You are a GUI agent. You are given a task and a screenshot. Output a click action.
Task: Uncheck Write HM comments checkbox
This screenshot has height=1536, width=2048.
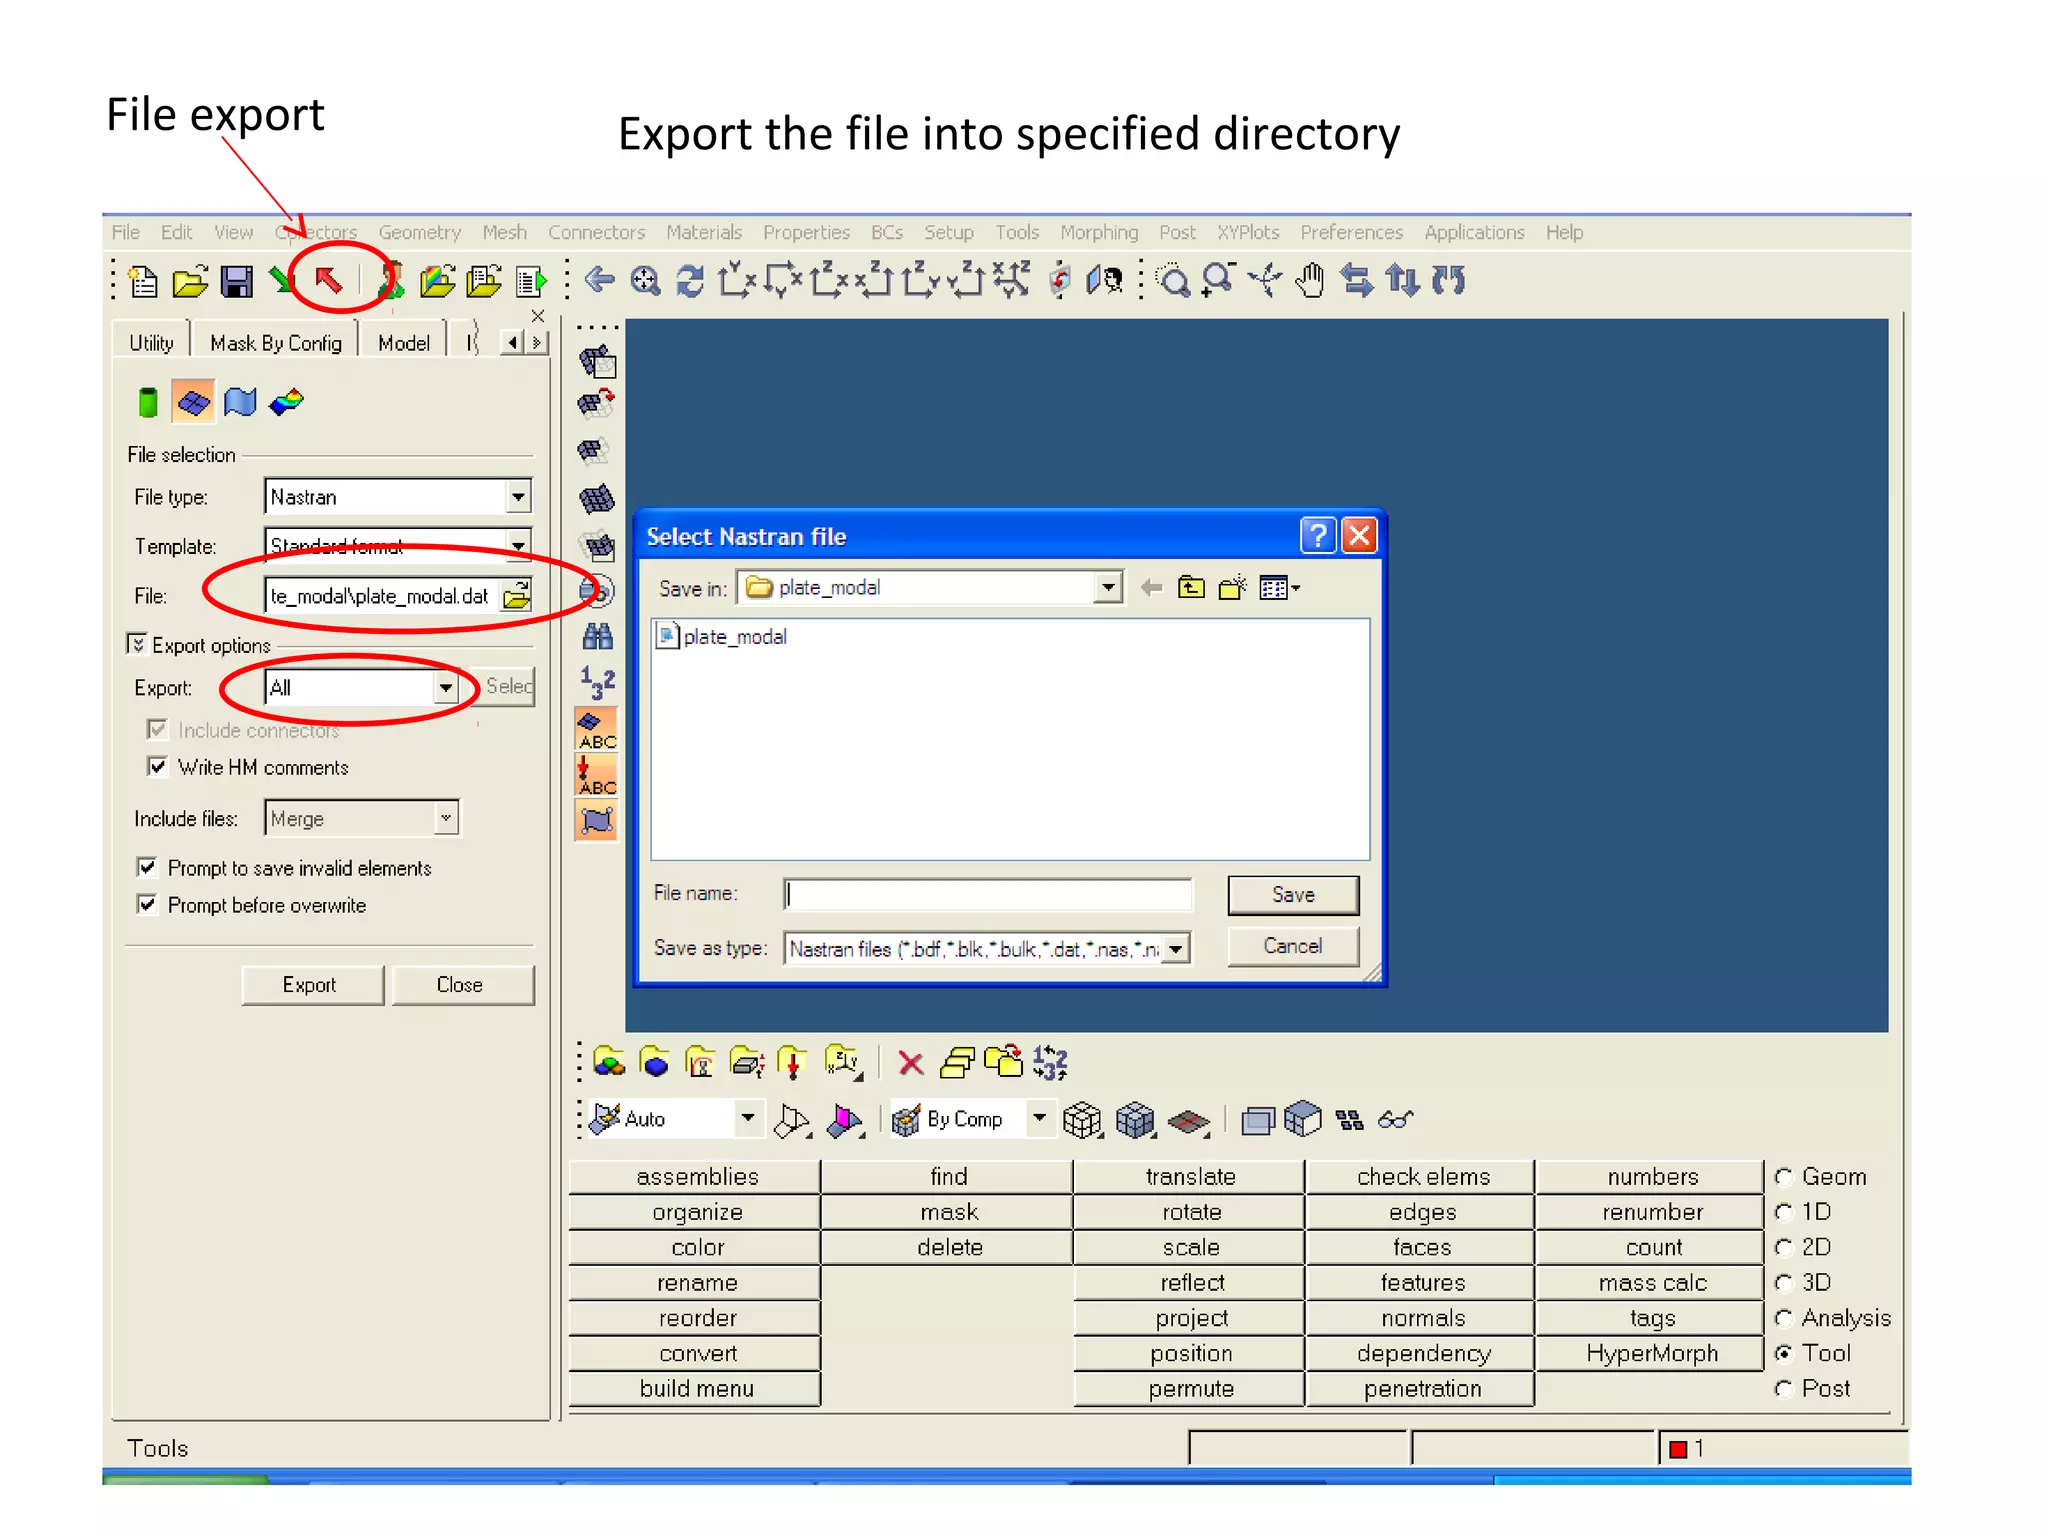pyautogui.click(x=157, y=767)
